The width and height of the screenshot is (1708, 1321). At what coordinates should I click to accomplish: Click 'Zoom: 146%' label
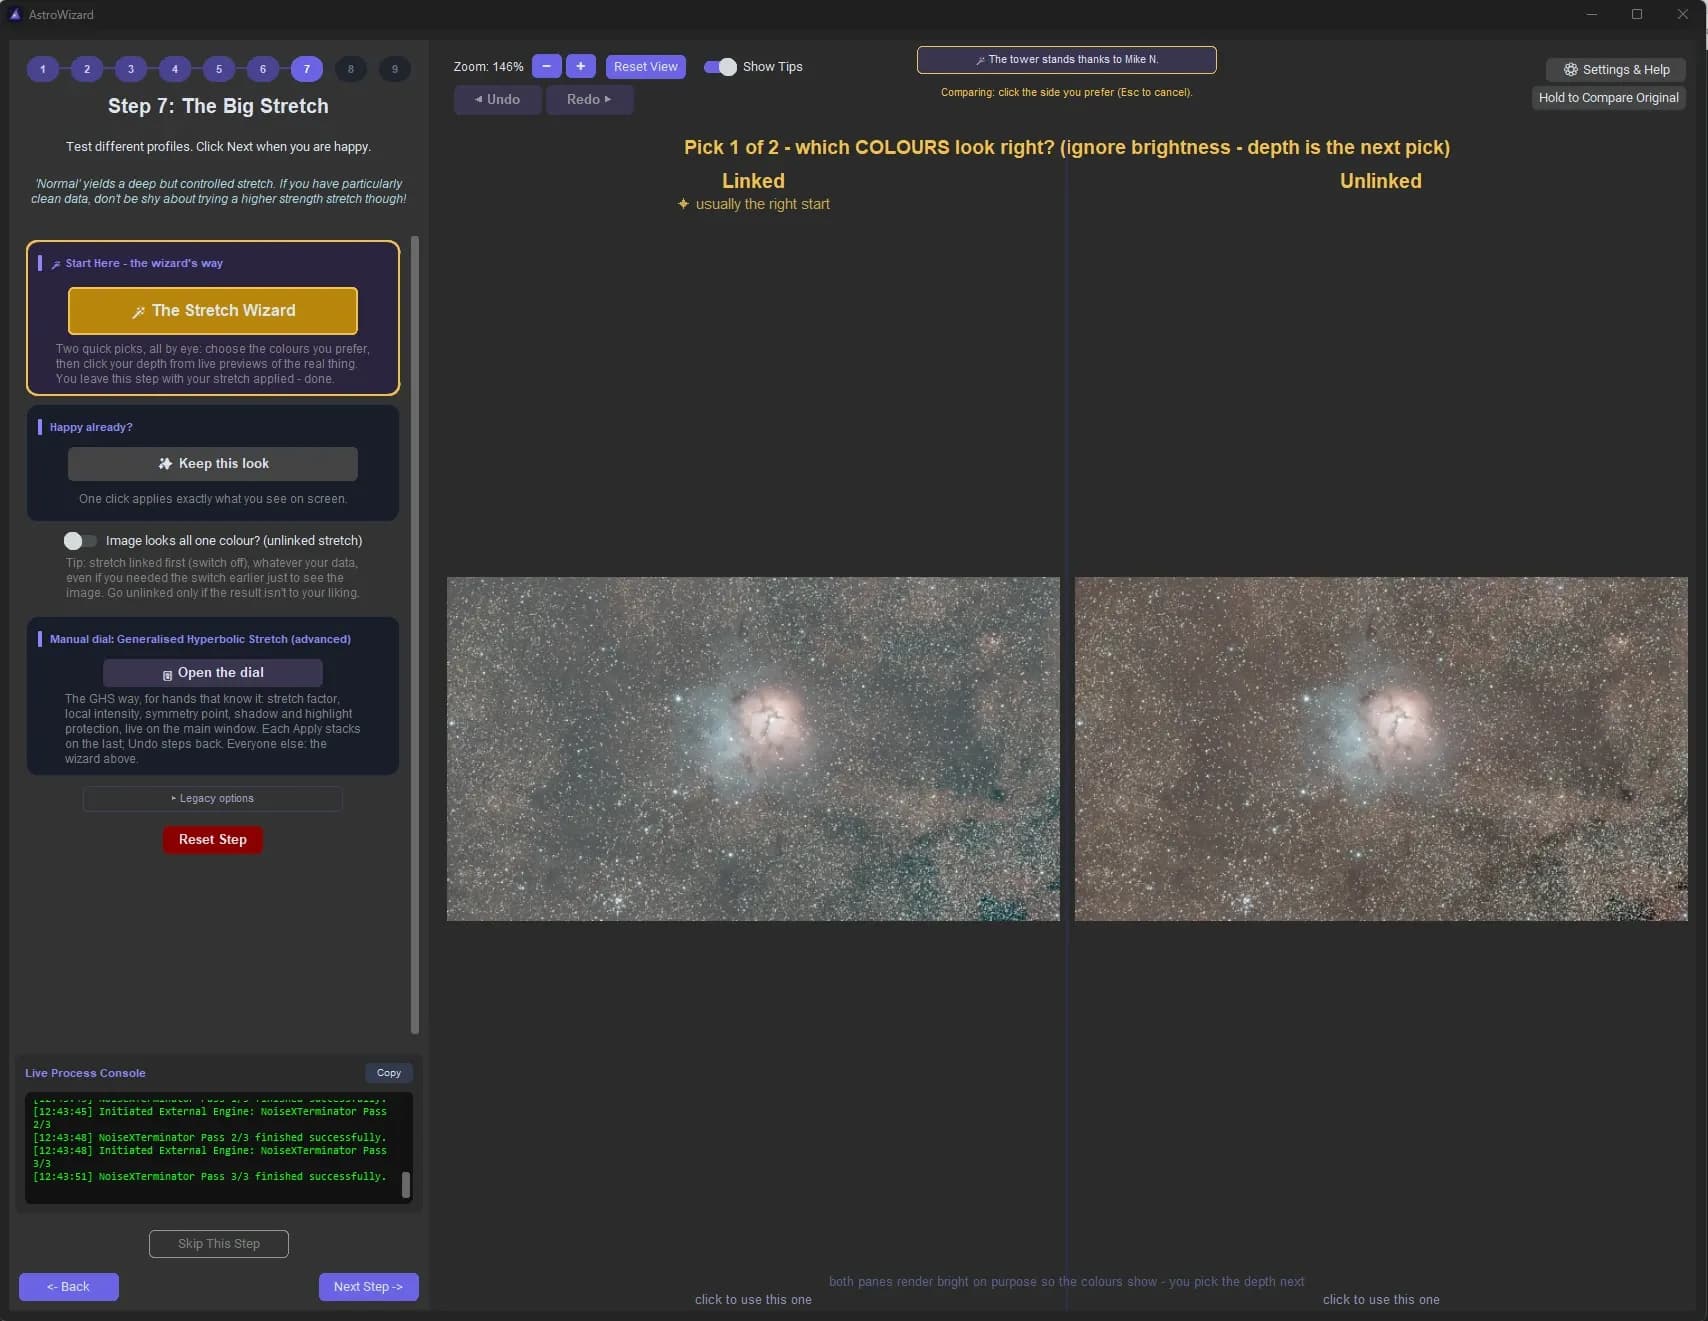[488, 66]
